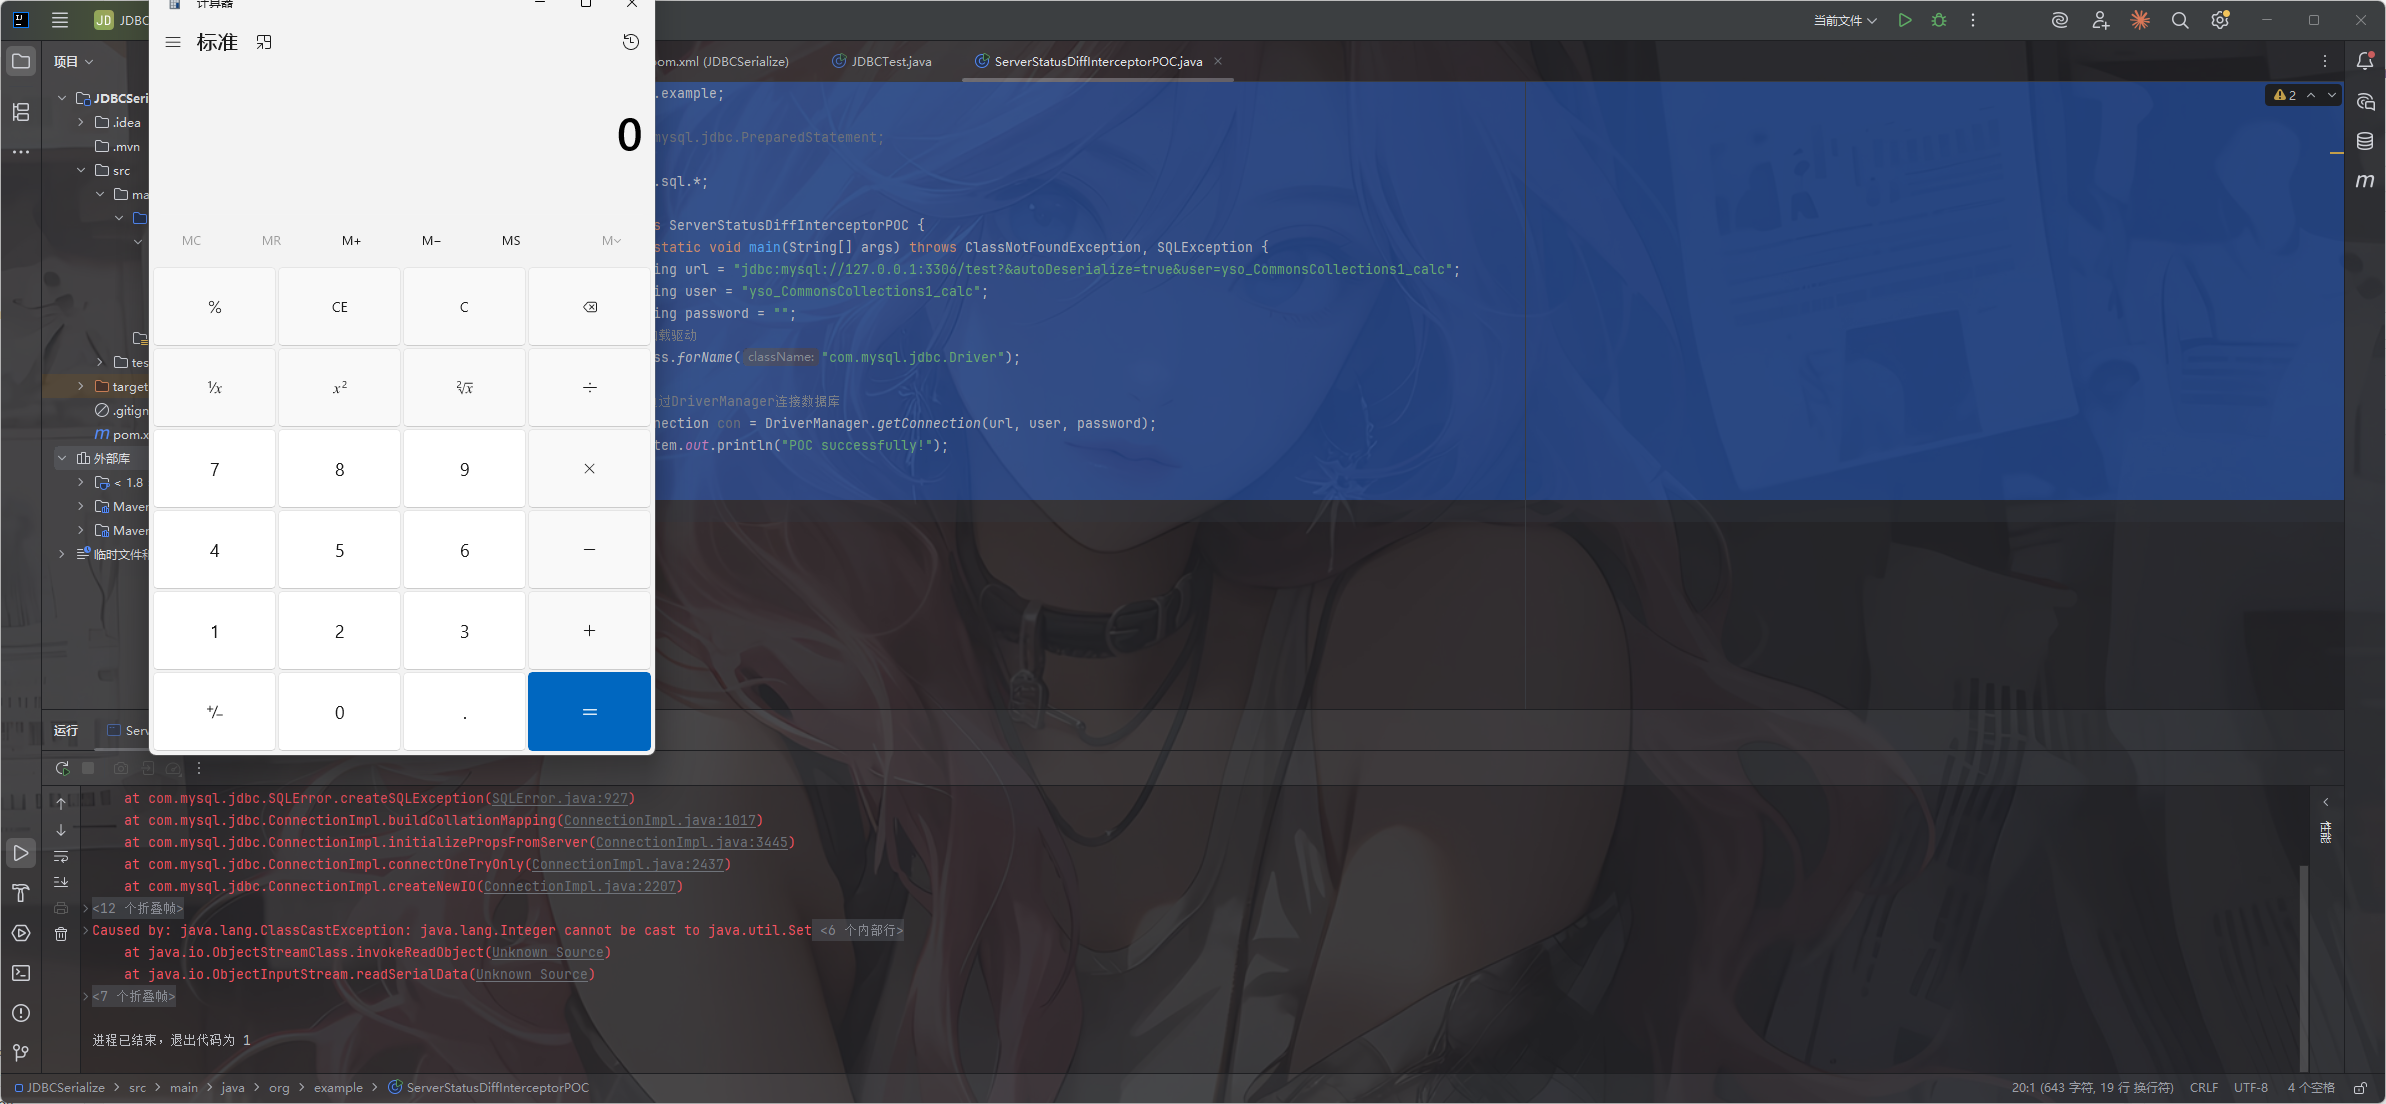2386x1104 pixels.
Task: Click the Debug bug icon
Action: point(1939,20)
